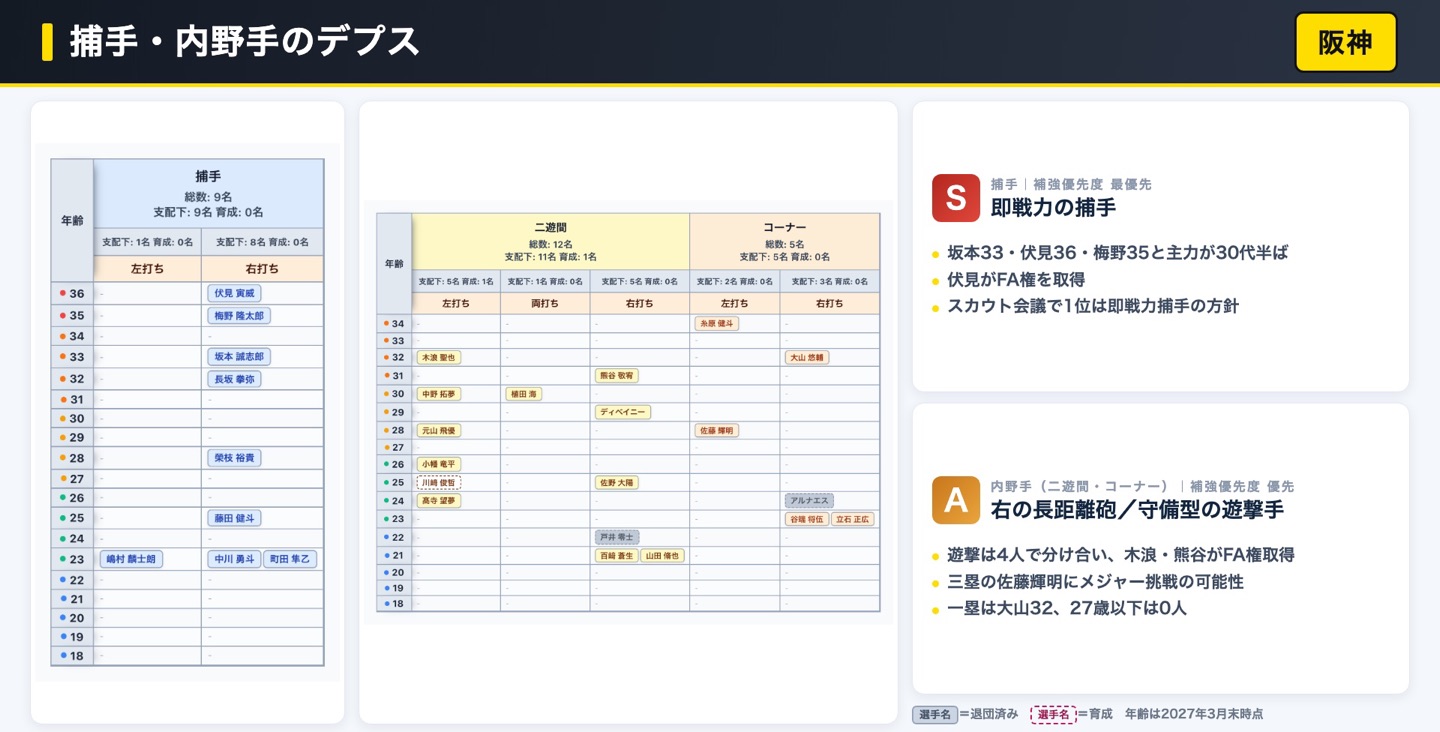Click bullet 伏見がFA権を取得
This screenshot has width=1440, height=732.
[1016, 280]
